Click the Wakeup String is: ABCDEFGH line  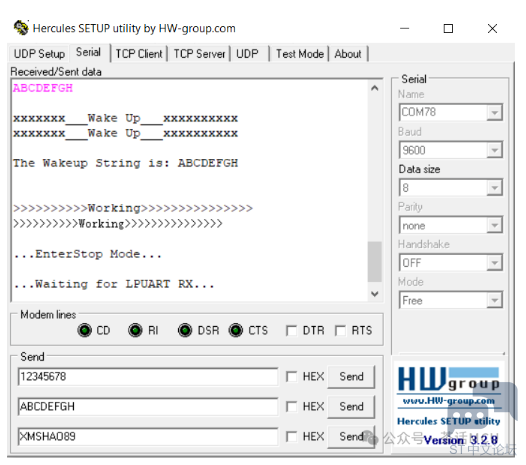tap(125, 163)
